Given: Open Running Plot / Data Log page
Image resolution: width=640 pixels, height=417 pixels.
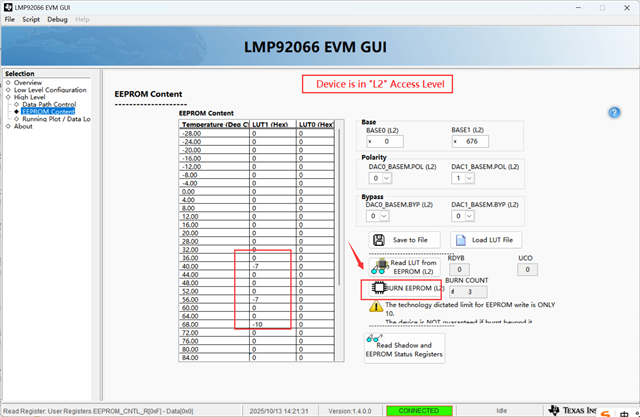Looking at the screenshot, I should coord(56,119).
